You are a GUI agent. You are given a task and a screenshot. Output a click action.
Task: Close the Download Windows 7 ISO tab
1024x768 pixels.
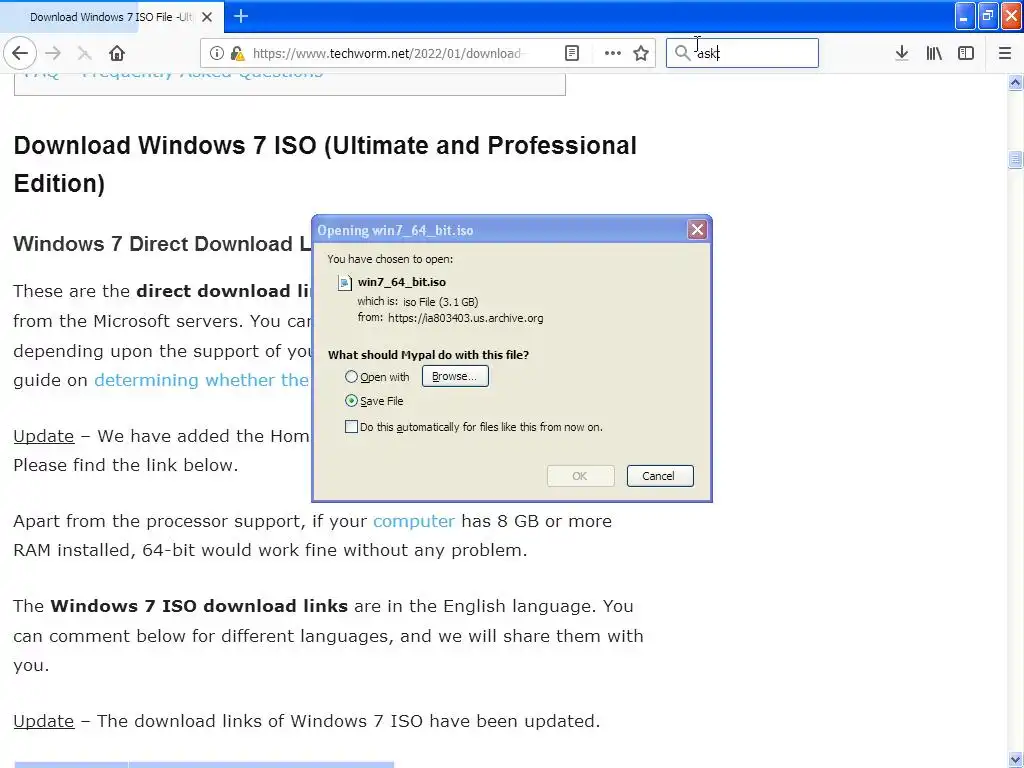[x=207, y=17]
